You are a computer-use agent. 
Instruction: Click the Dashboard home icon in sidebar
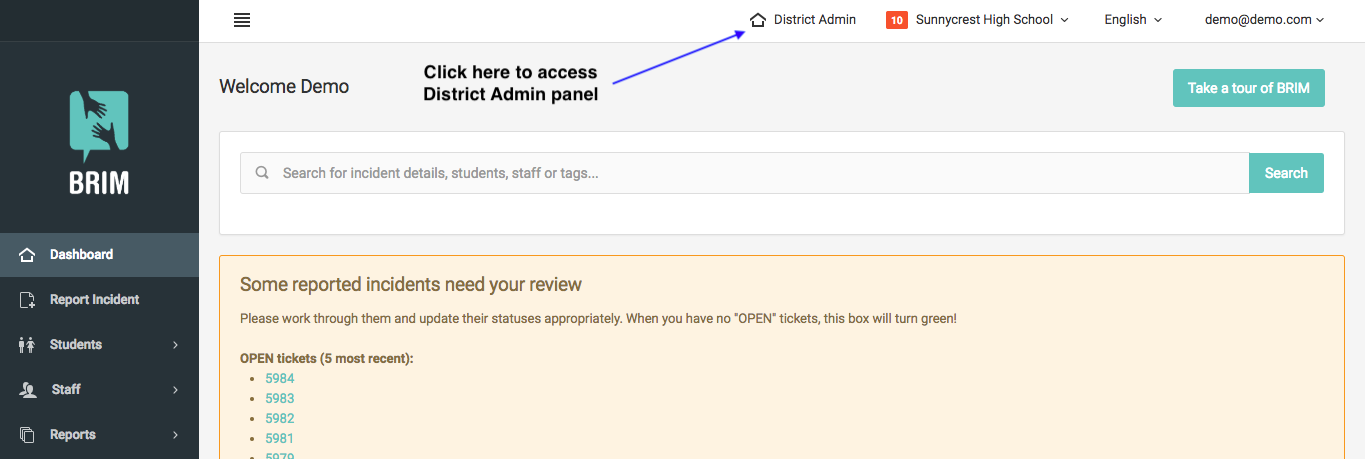[28, 255]
